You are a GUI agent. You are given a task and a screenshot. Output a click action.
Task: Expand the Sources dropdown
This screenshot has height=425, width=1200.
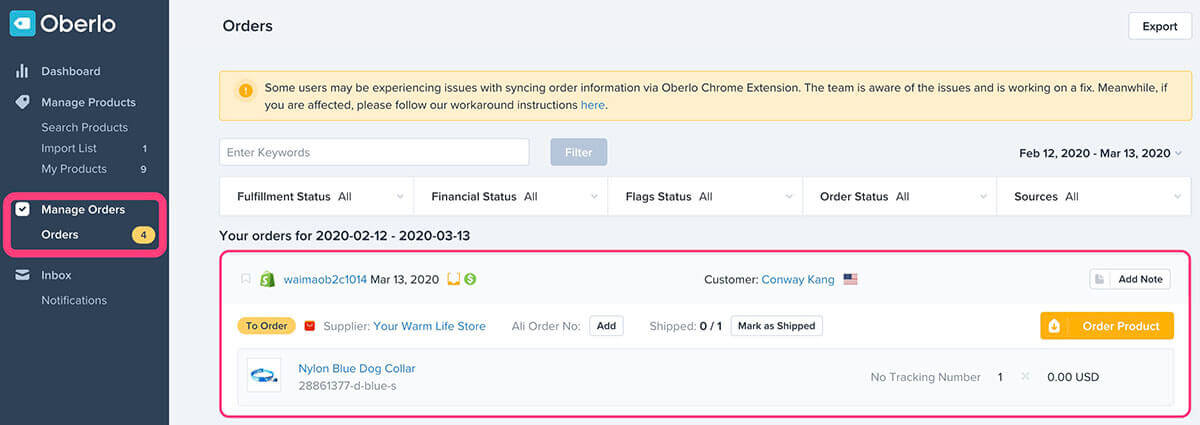(1094, 197)
